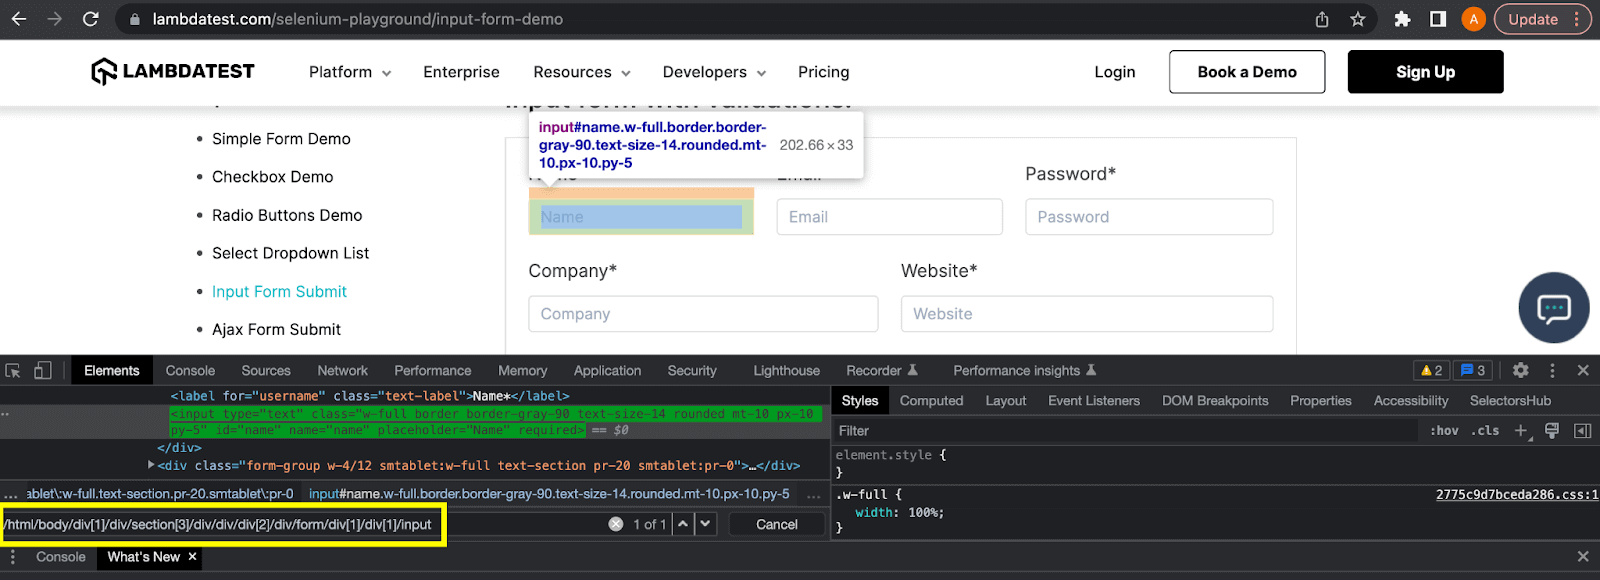1600x580 pixels.
Task: Expand the Platform dropdown menu
Action: click(349, 72)
